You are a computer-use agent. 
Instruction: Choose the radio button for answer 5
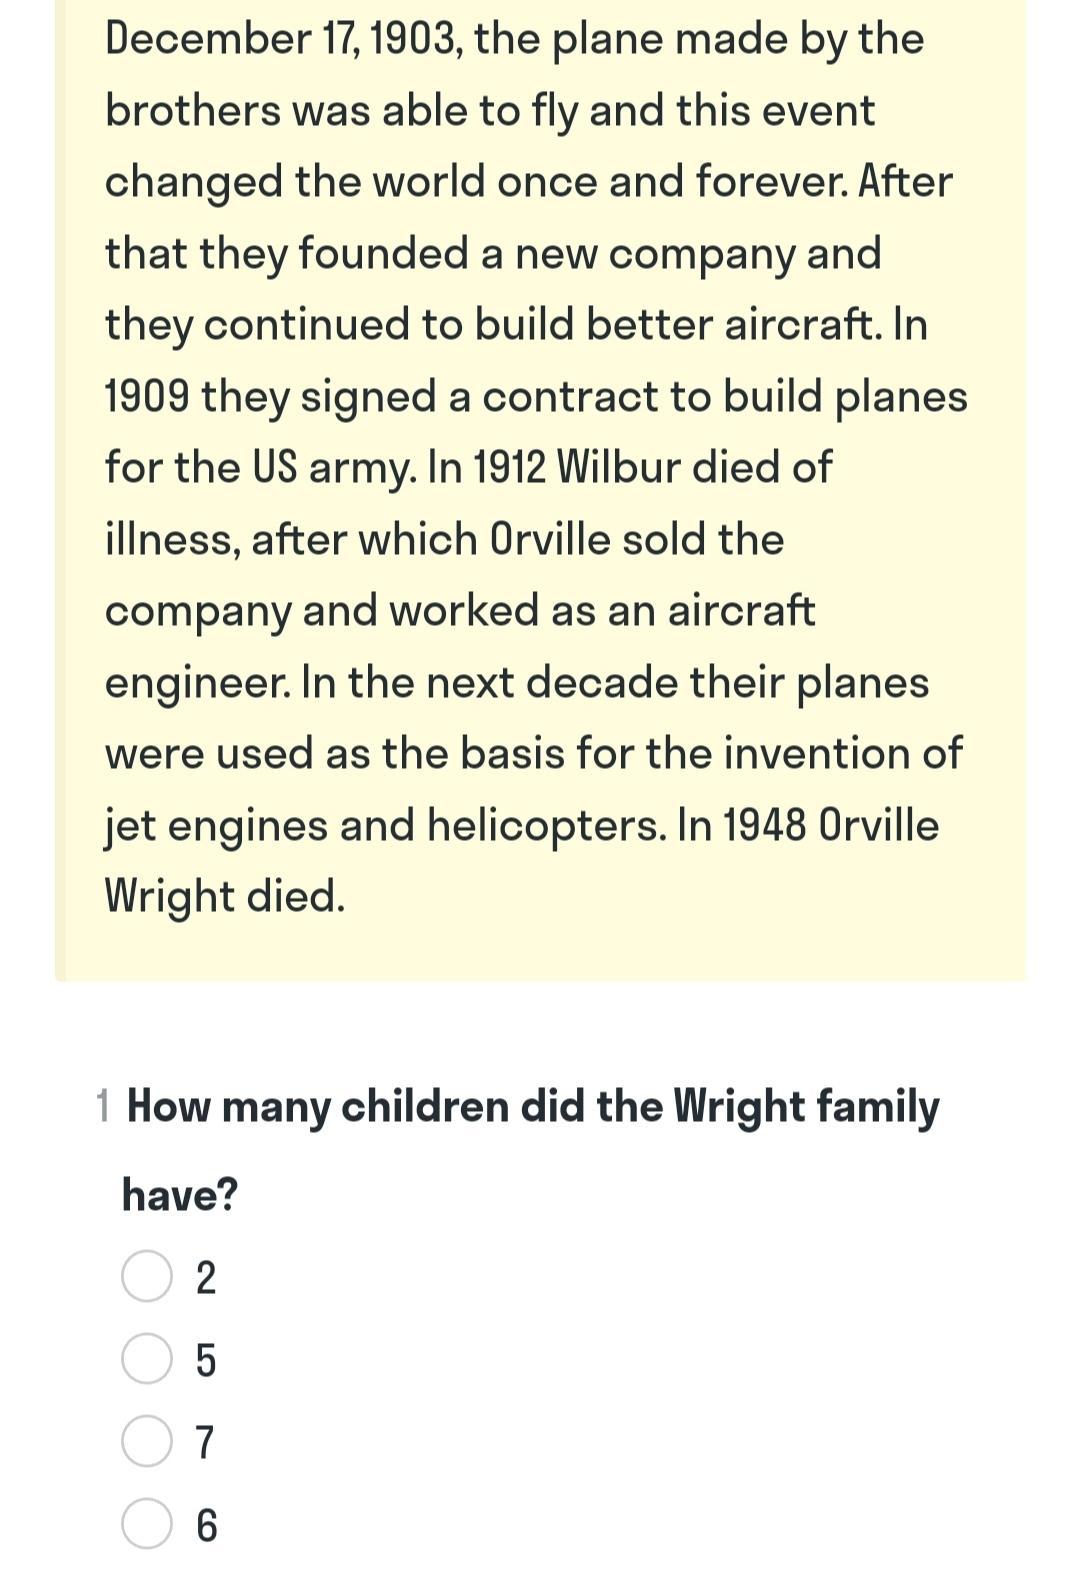click(x=147, y=1359)
